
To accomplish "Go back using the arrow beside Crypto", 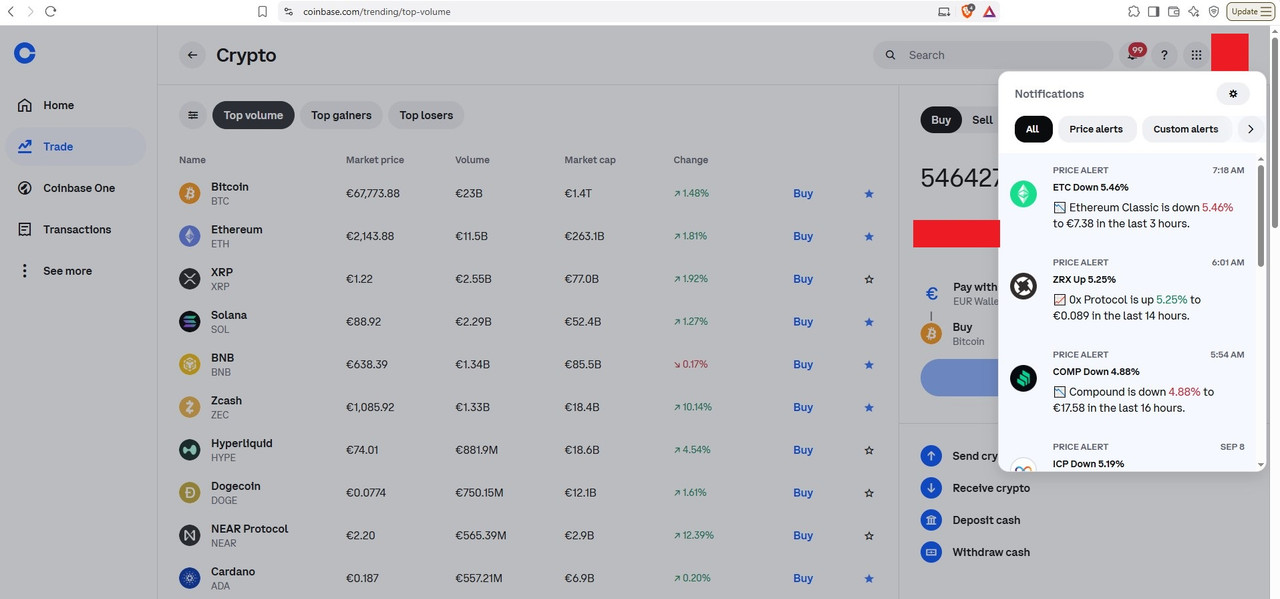I will click(192, 55).
